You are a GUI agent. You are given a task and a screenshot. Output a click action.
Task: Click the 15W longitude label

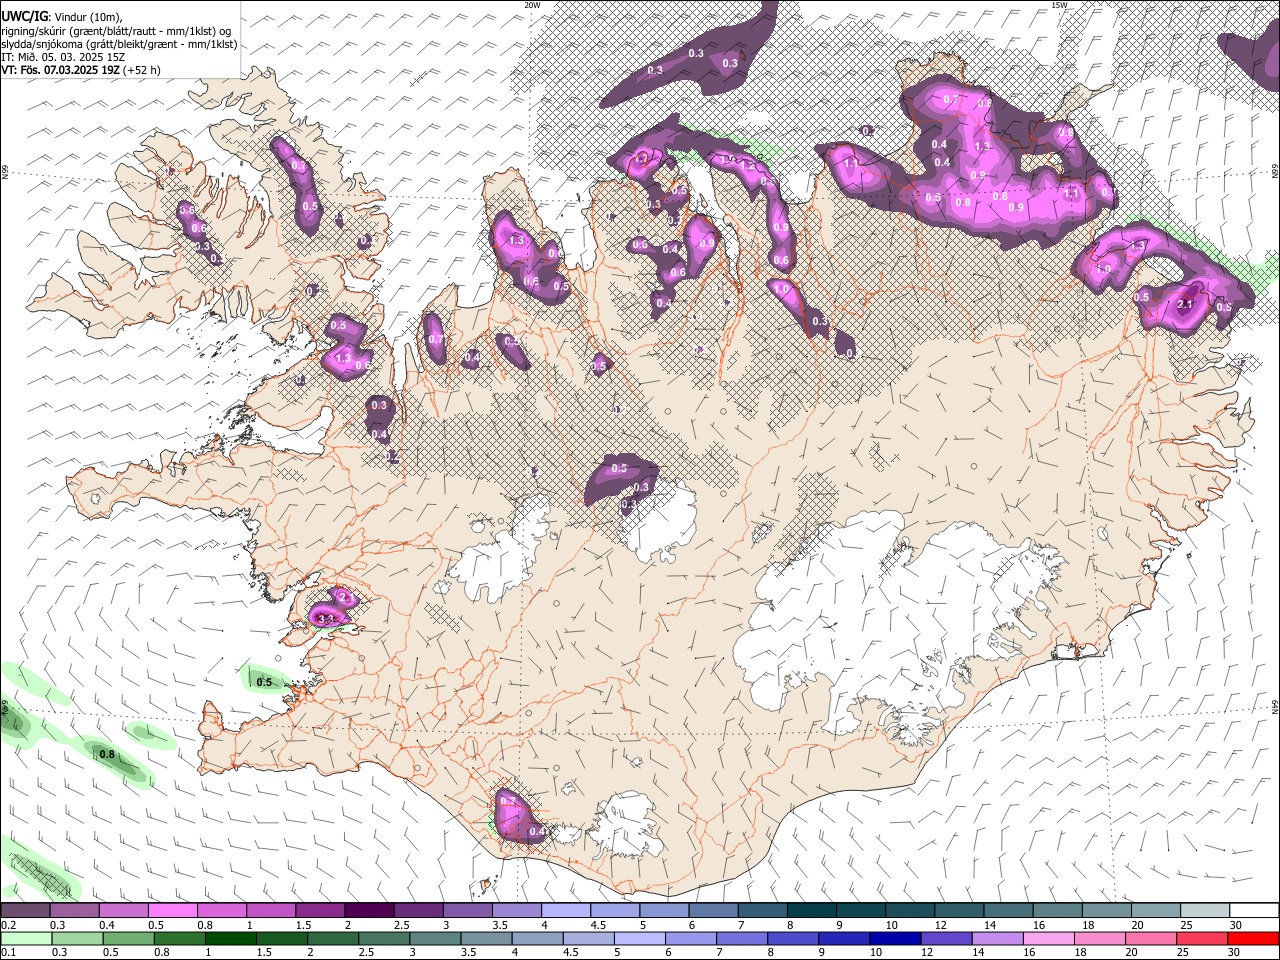[x=1059, y=5]
